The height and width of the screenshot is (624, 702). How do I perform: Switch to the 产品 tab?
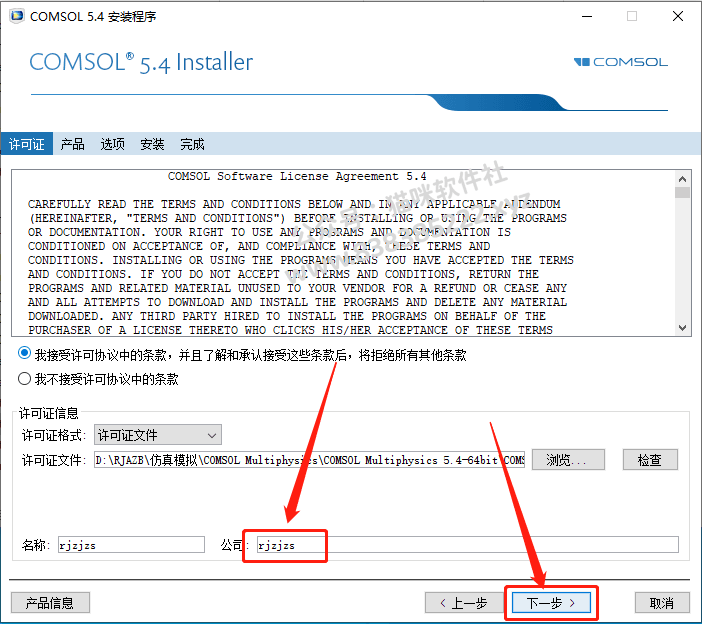pos(72,144)
